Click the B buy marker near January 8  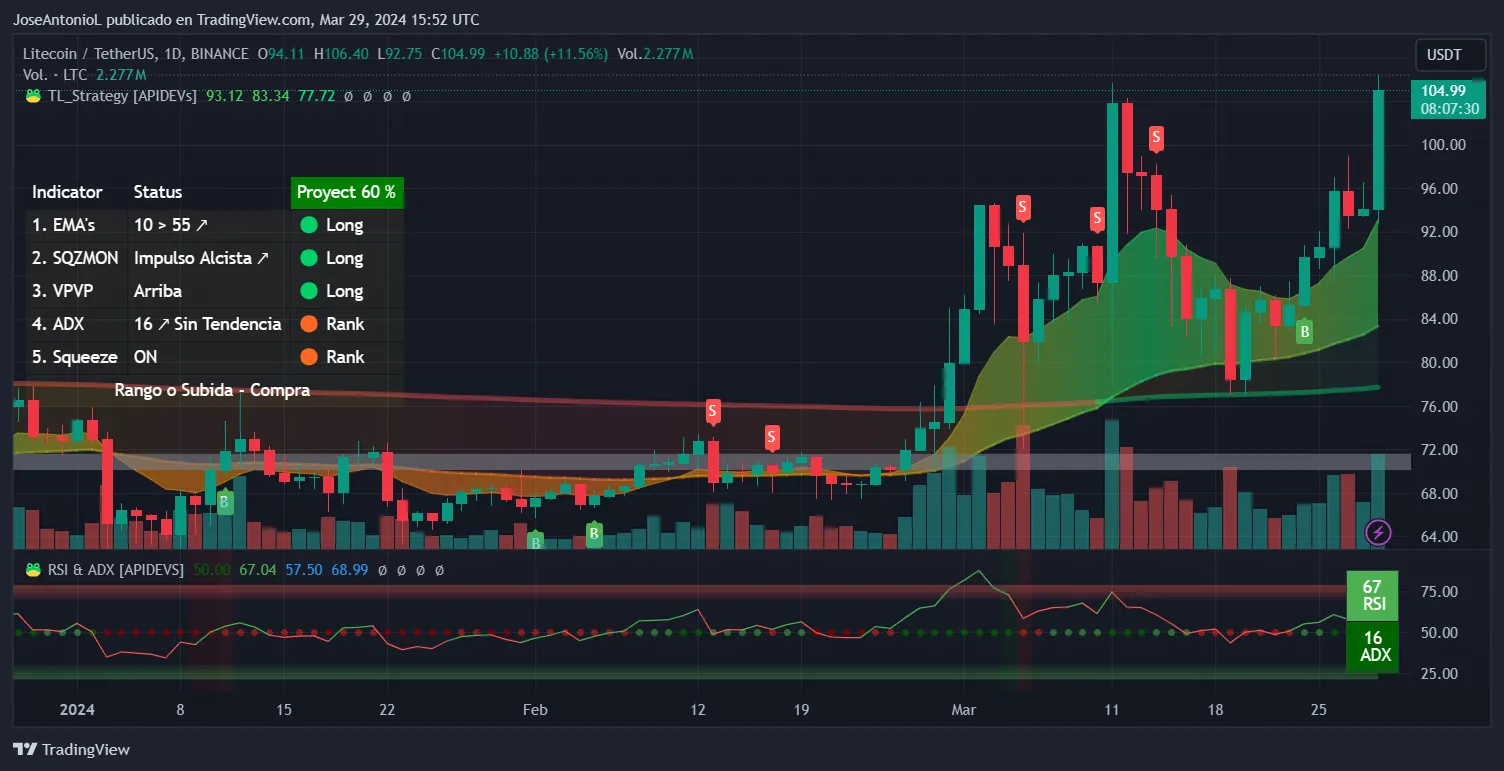[225, 502]
